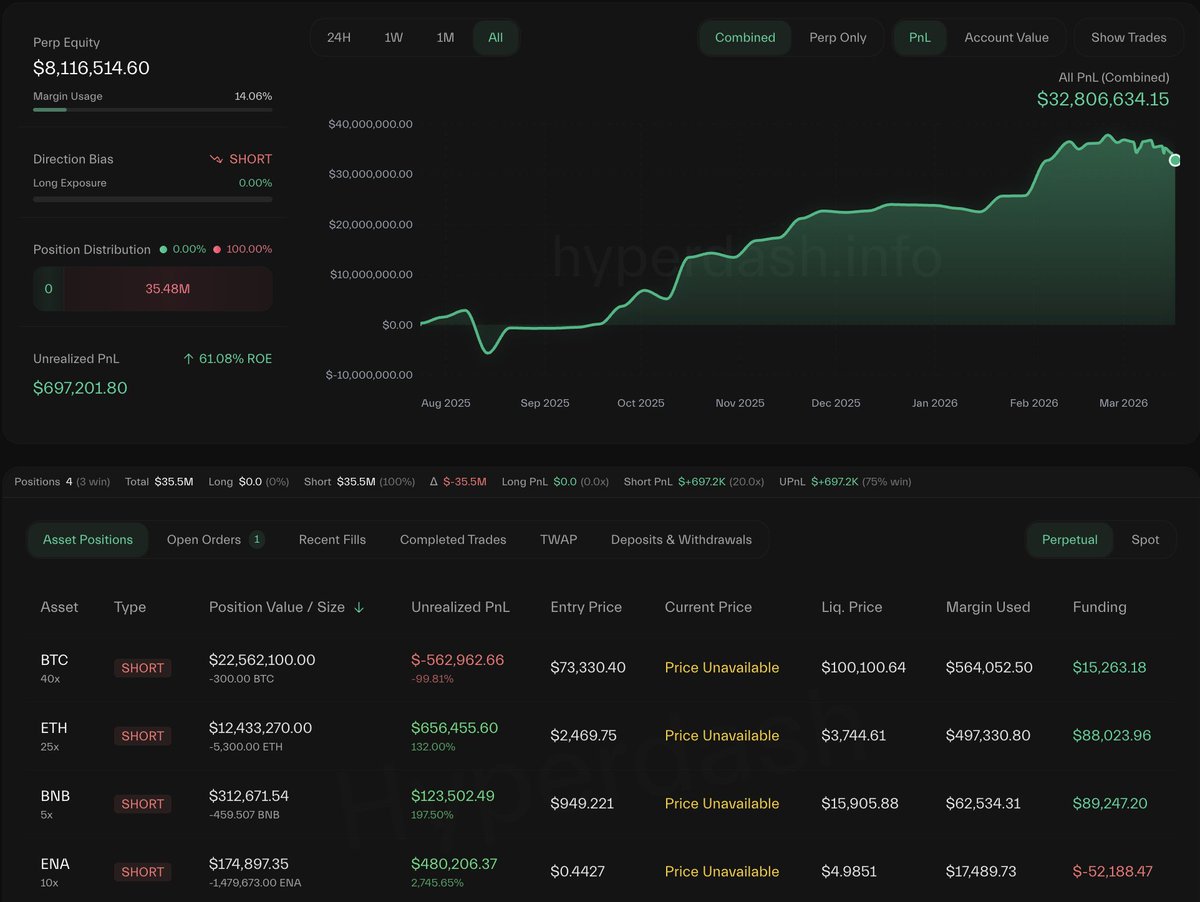The image size is (1200, 902).
Task: Click the Margin Usage progress bar
Action: (152, 110)
